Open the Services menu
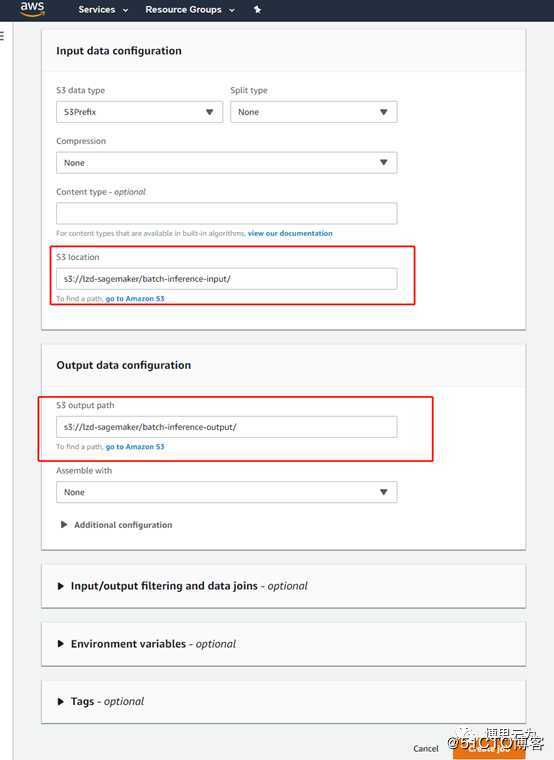The width and height of the screenshot is (554, 760). coord(103,10)
